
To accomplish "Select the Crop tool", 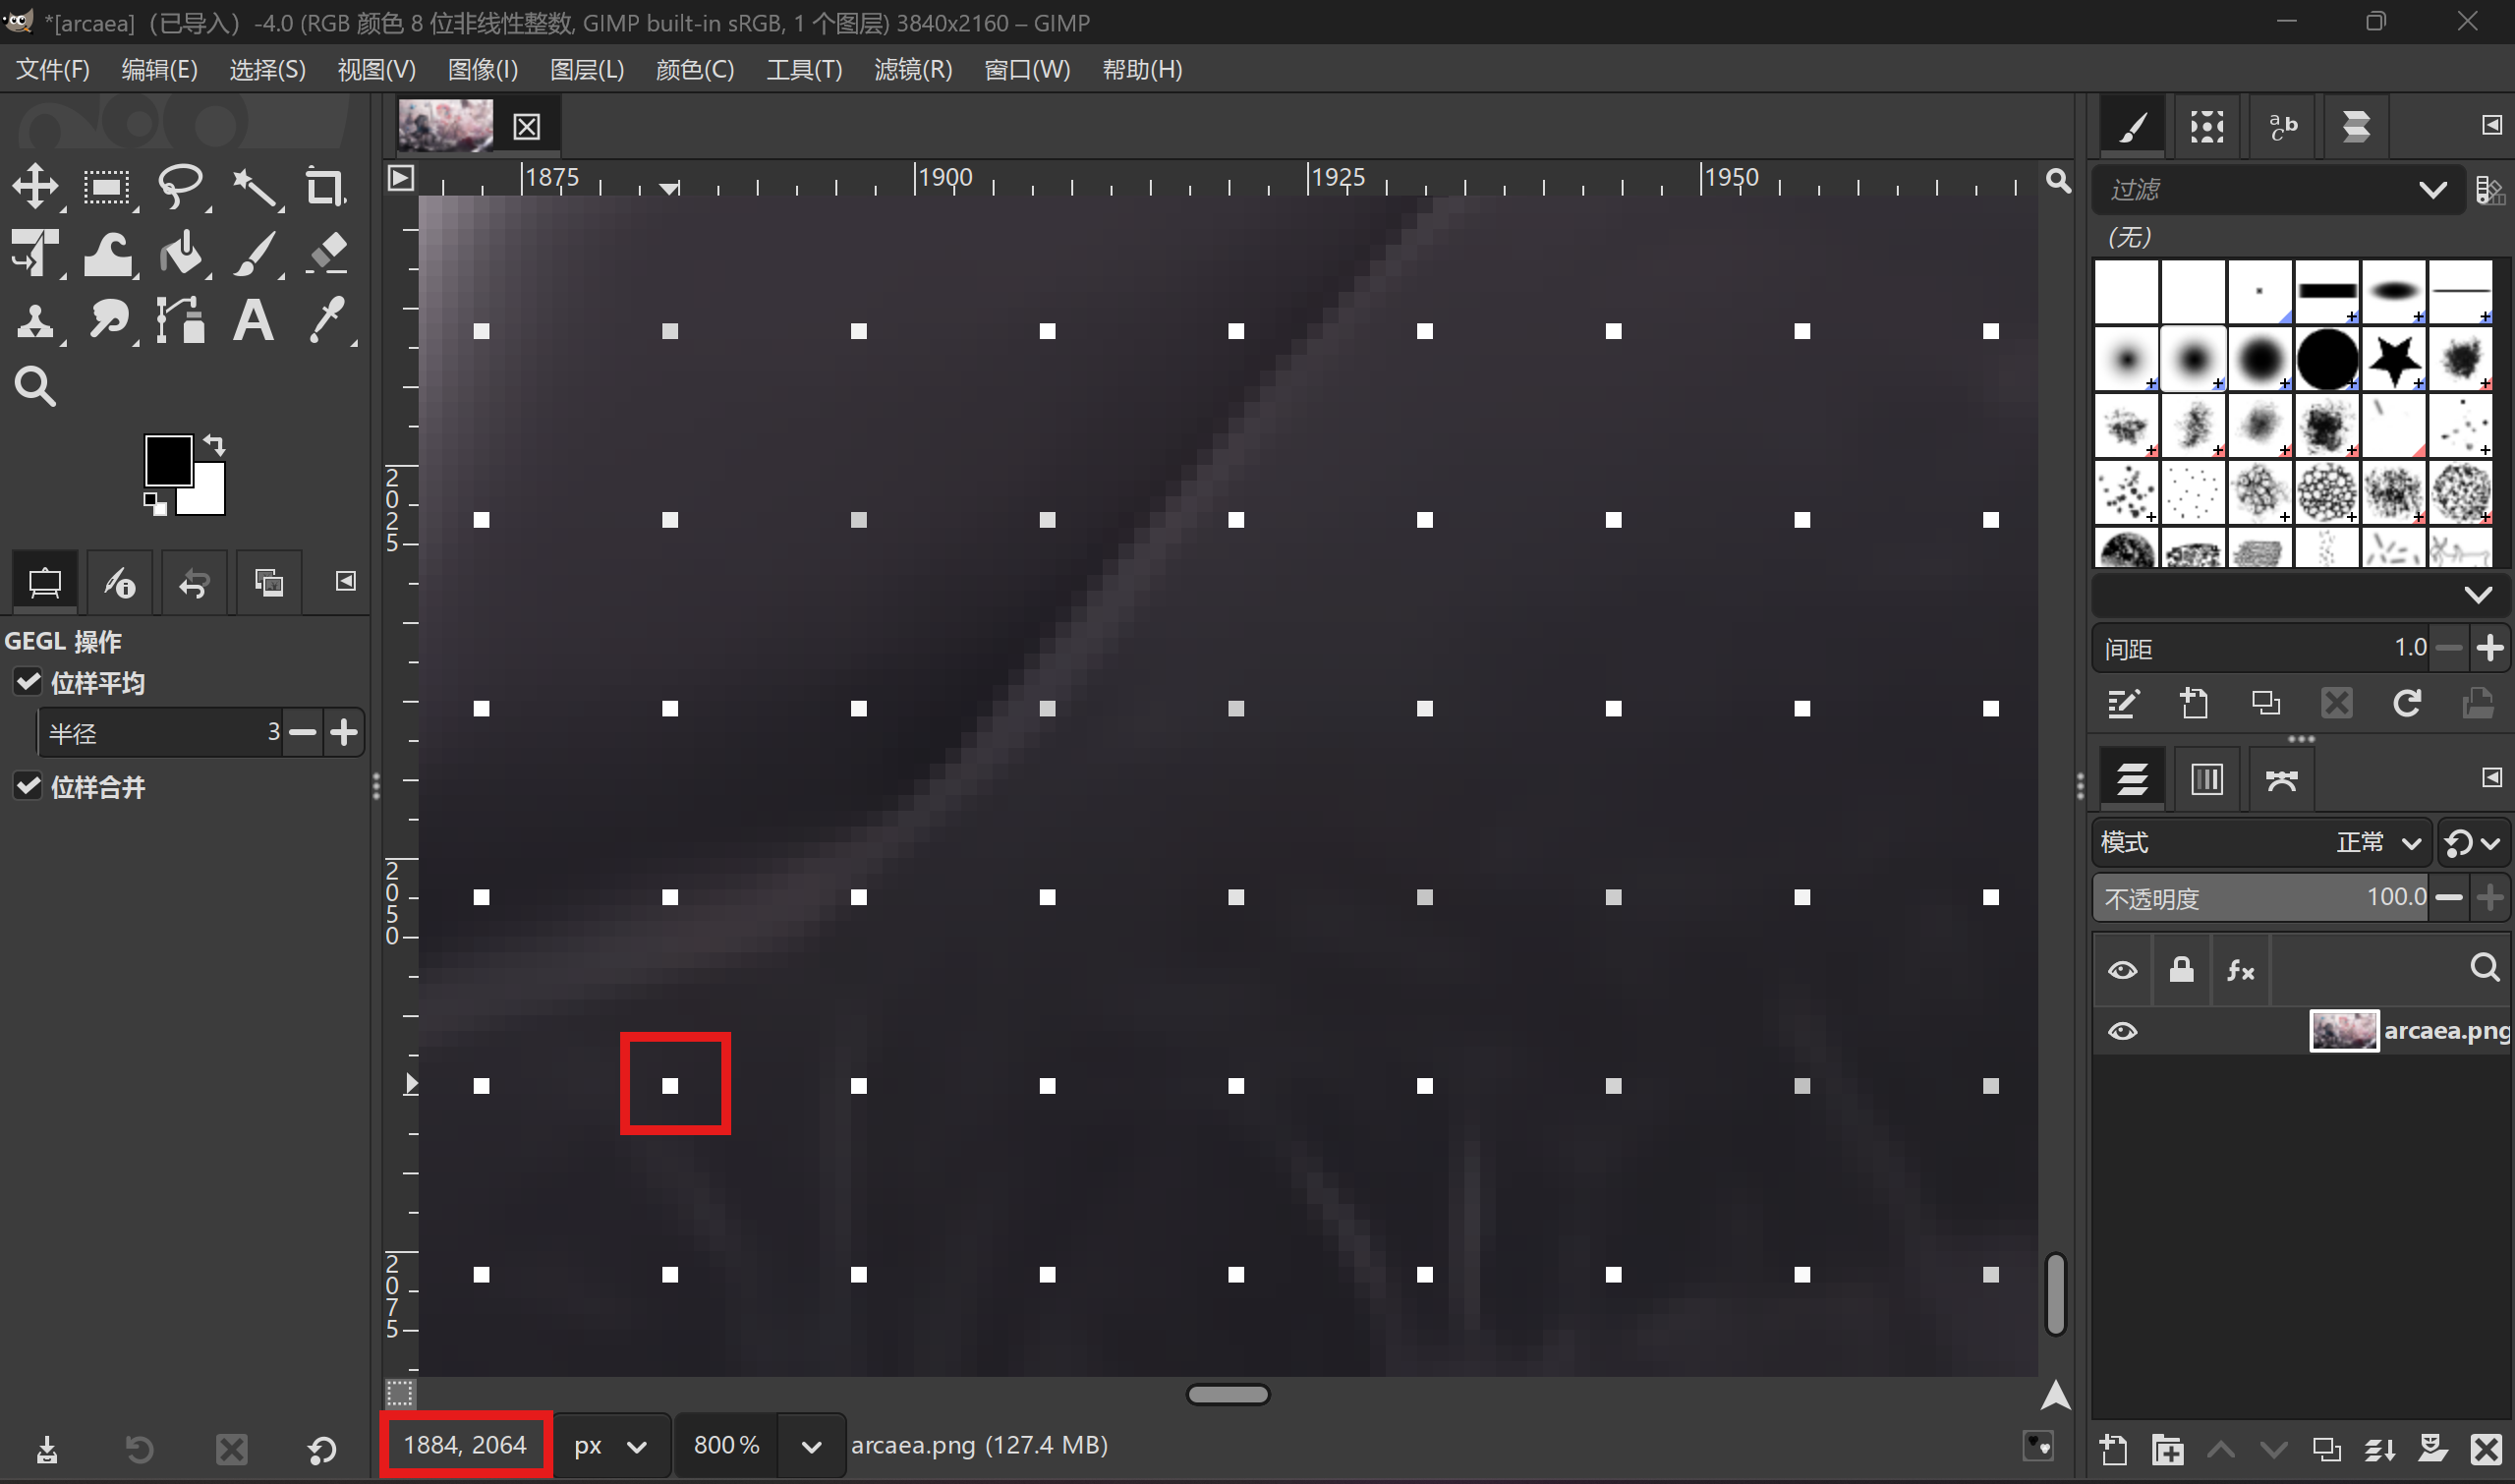I will [x=325, y=187].
